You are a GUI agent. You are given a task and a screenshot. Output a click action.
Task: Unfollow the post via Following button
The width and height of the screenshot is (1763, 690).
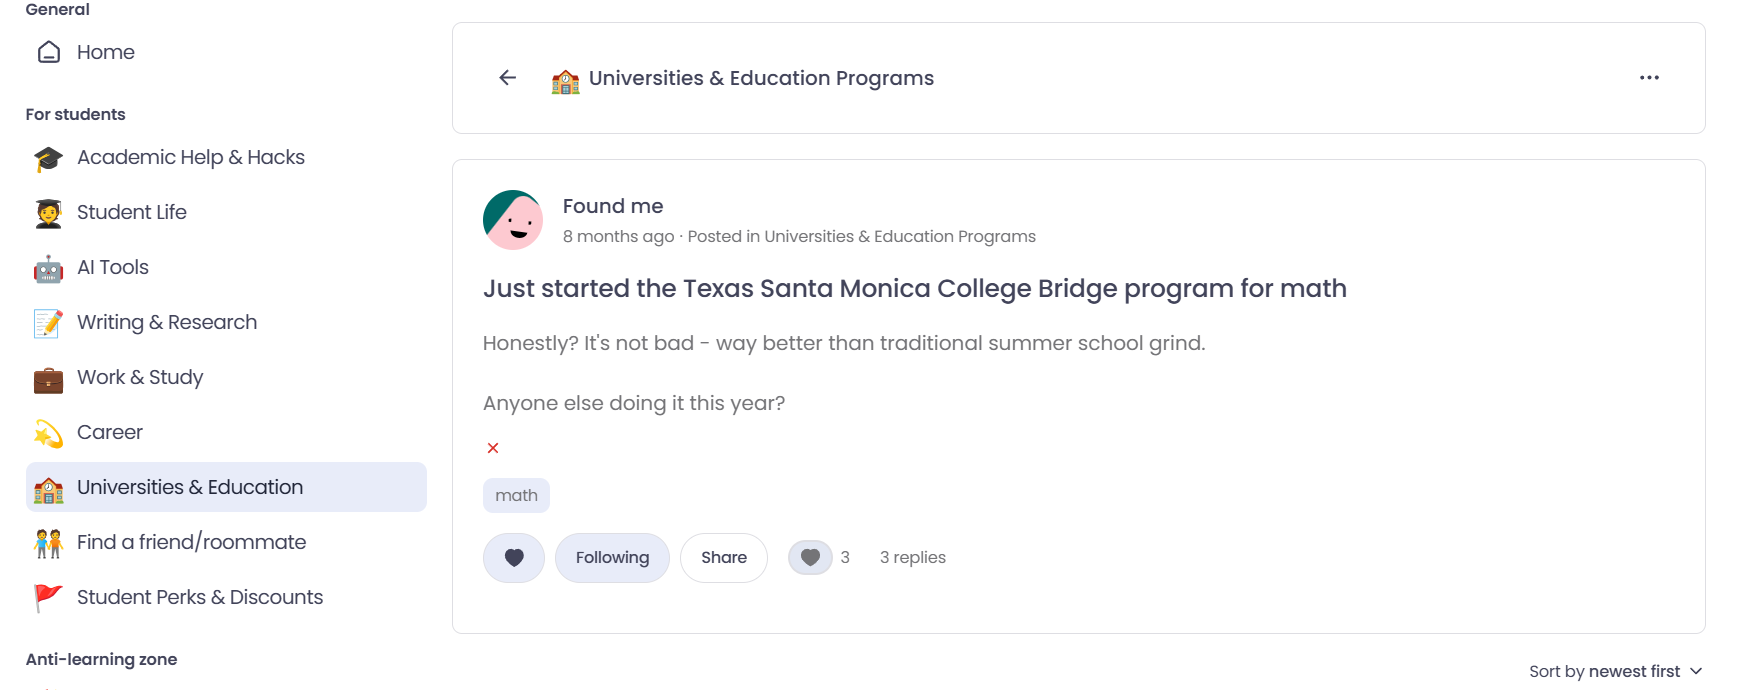(612, 557)
